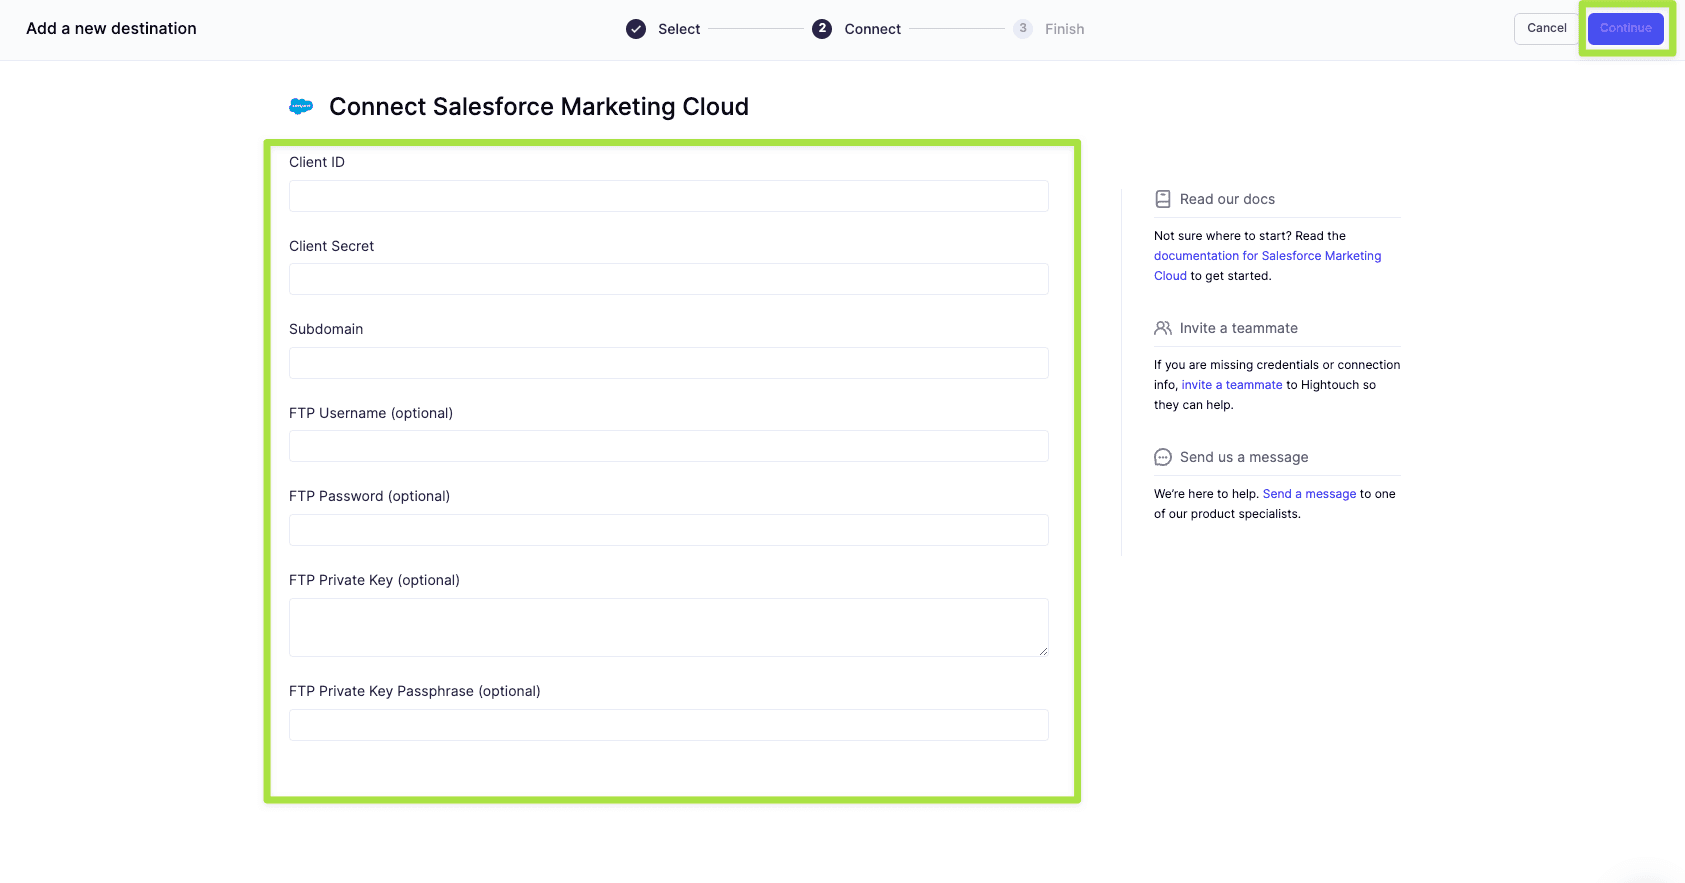Screen dimensions: 1685x883
Task: Click the Select step checkmark icon
Action: (636, 29)
